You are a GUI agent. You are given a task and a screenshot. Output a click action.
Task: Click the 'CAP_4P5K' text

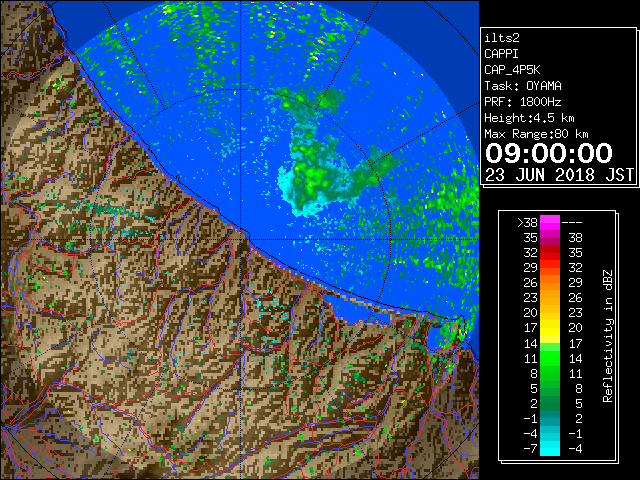(512, 70)
